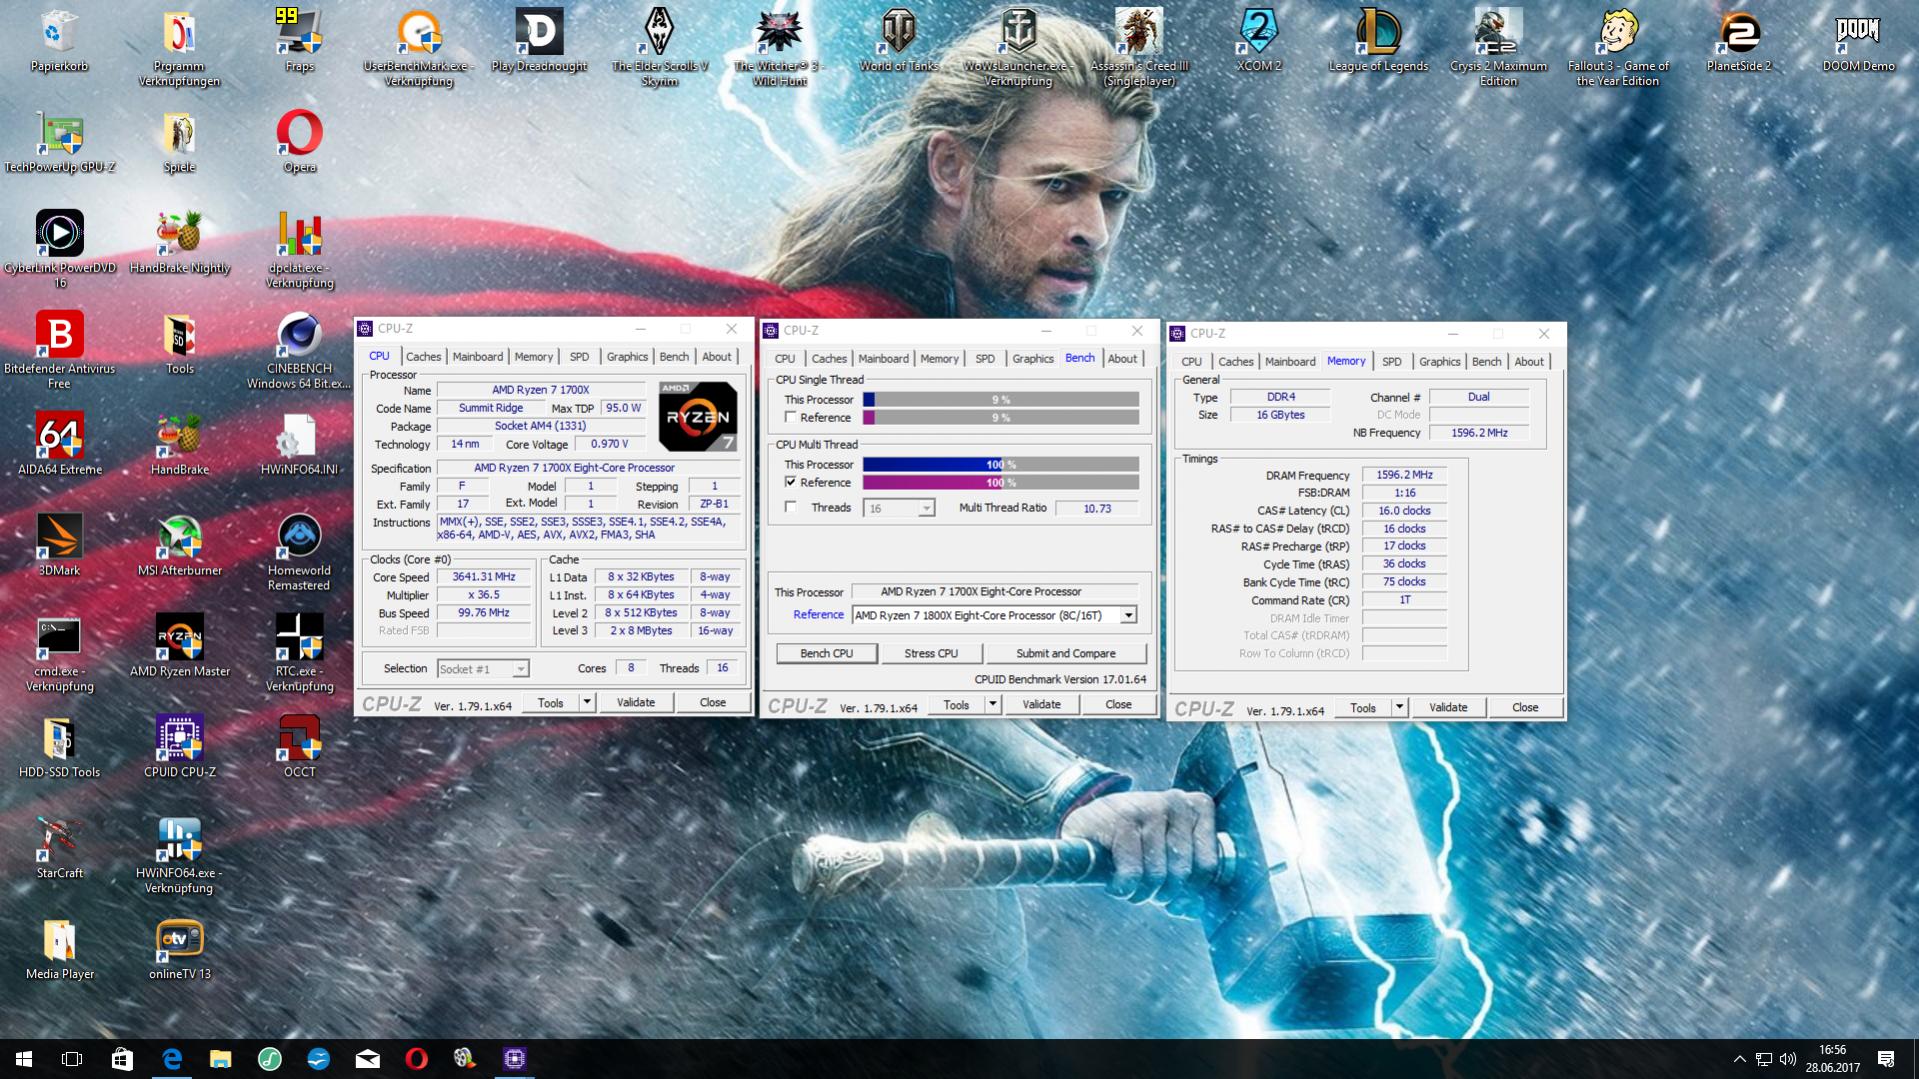Viewport: 1919px width, 1079px height.
Task: Open League of Legends shortcut
Action: 1378,40
